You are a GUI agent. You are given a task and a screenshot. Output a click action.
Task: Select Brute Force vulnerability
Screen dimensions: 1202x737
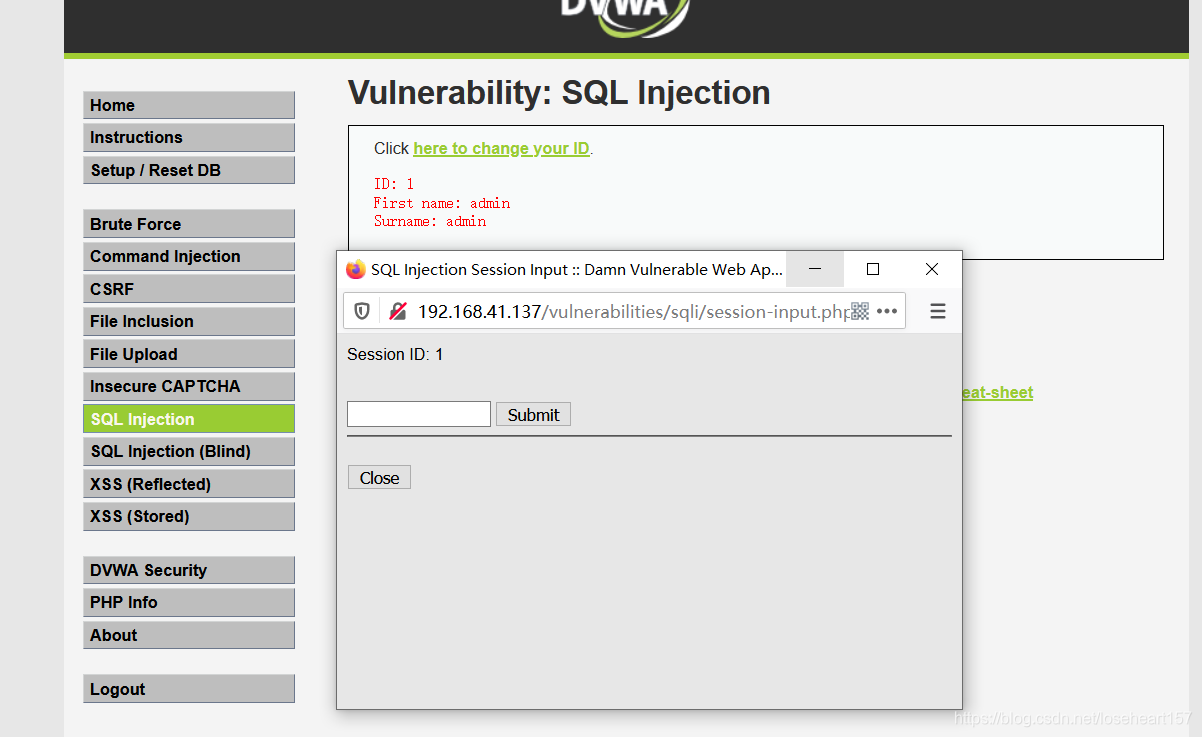click(189, 224)
